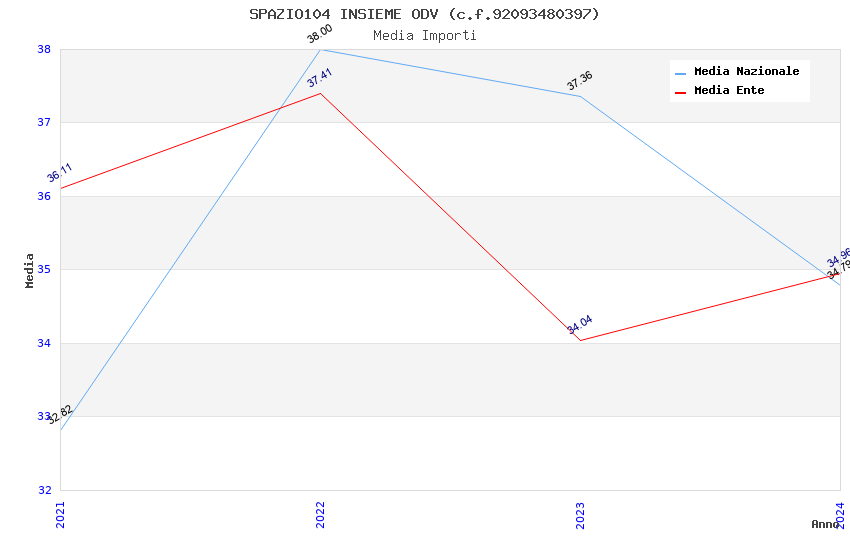850x550 pixels.
Task: Click the Media y-axis title
Action: click(30, 270)
